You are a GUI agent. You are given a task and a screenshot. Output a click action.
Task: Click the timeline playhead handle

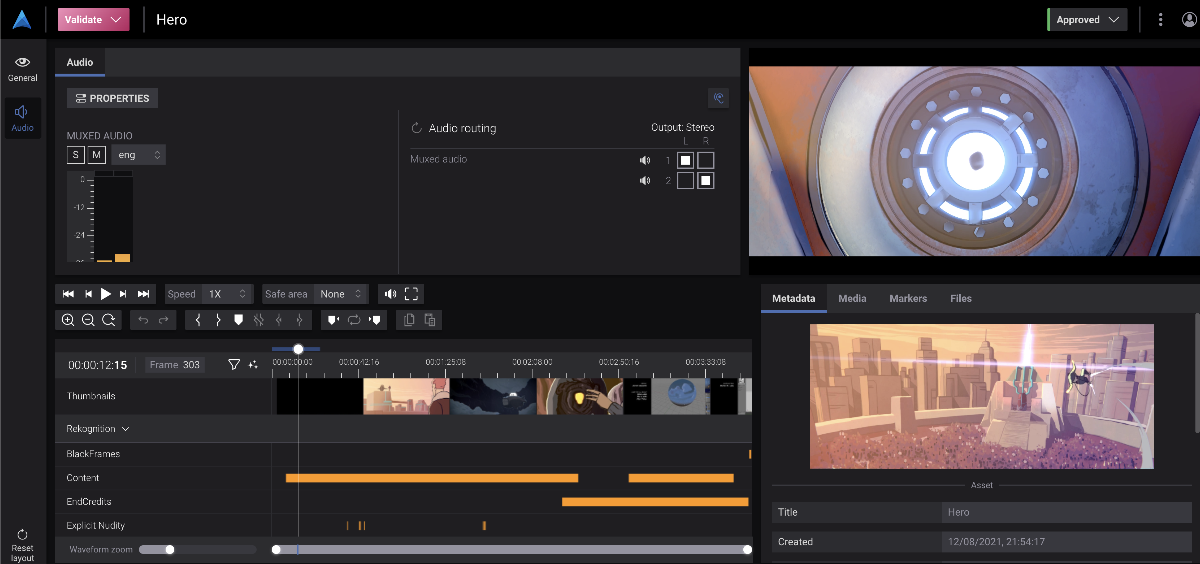(298, 349)
